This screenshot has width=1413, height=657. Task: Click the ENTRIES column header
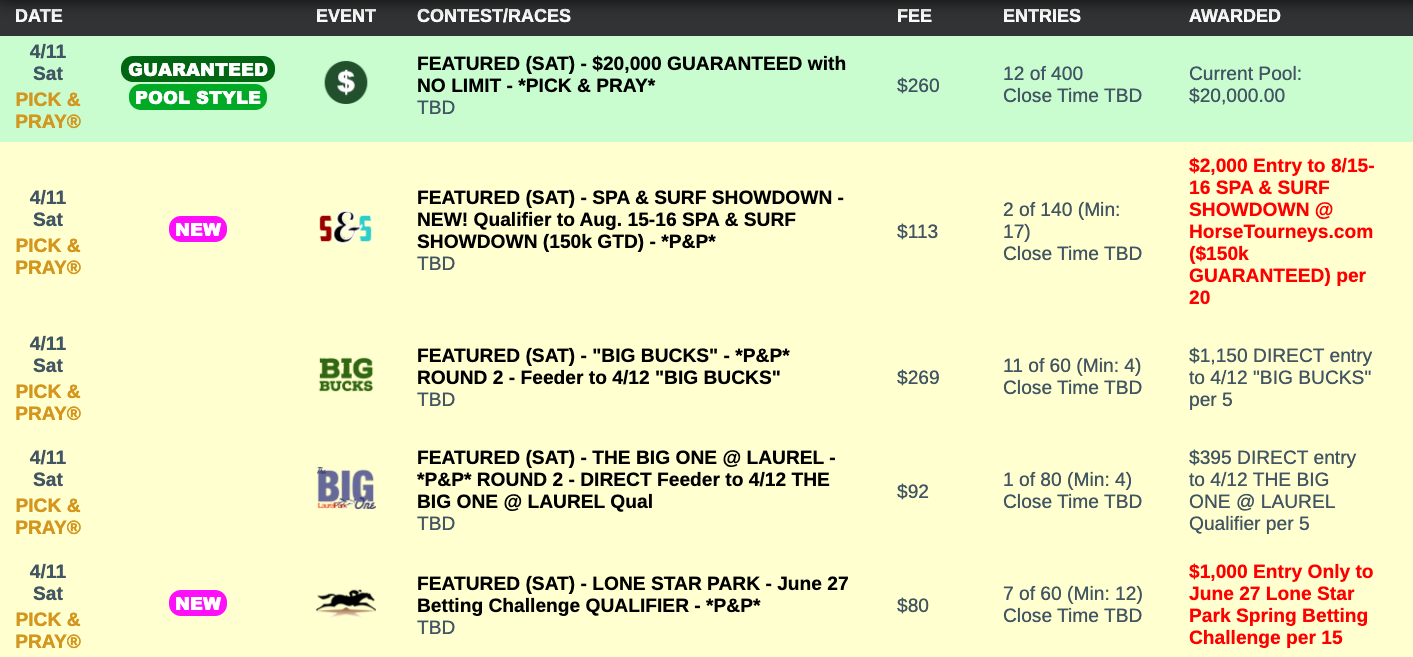click(1041, 16)
